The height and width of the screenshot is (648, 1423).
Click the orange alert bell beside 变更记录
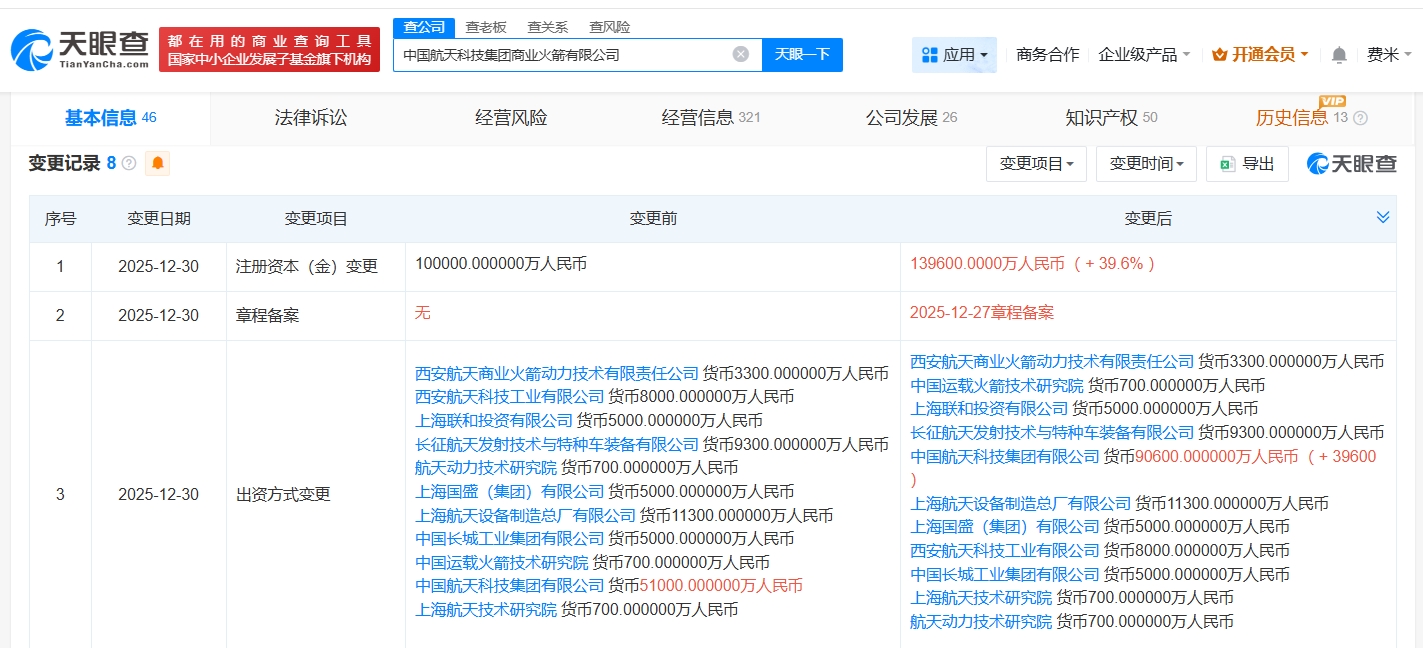pos(157,163)
